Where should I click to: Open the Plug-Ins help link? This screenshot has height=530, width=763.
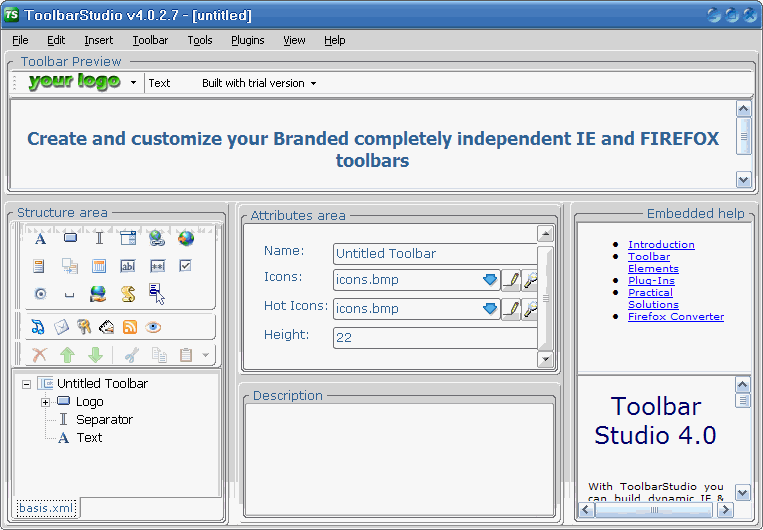(x=651, y=281)
